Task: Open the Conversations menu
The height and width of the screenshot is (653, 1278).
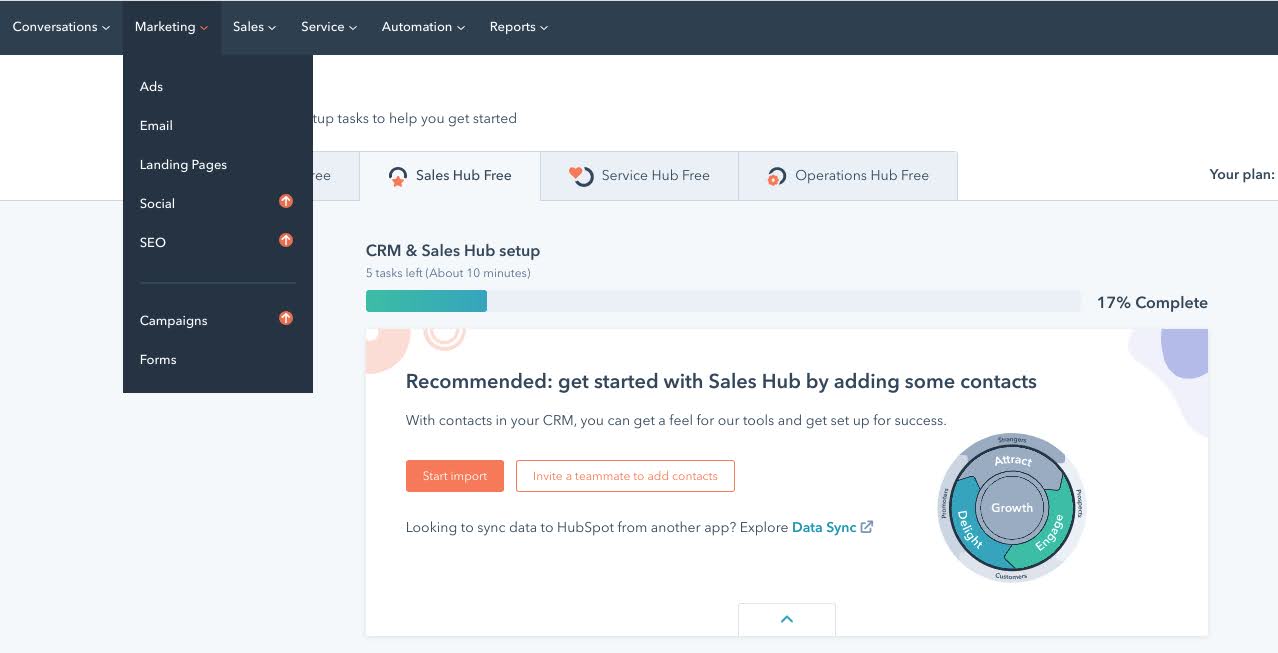Action: pos(61,27)
